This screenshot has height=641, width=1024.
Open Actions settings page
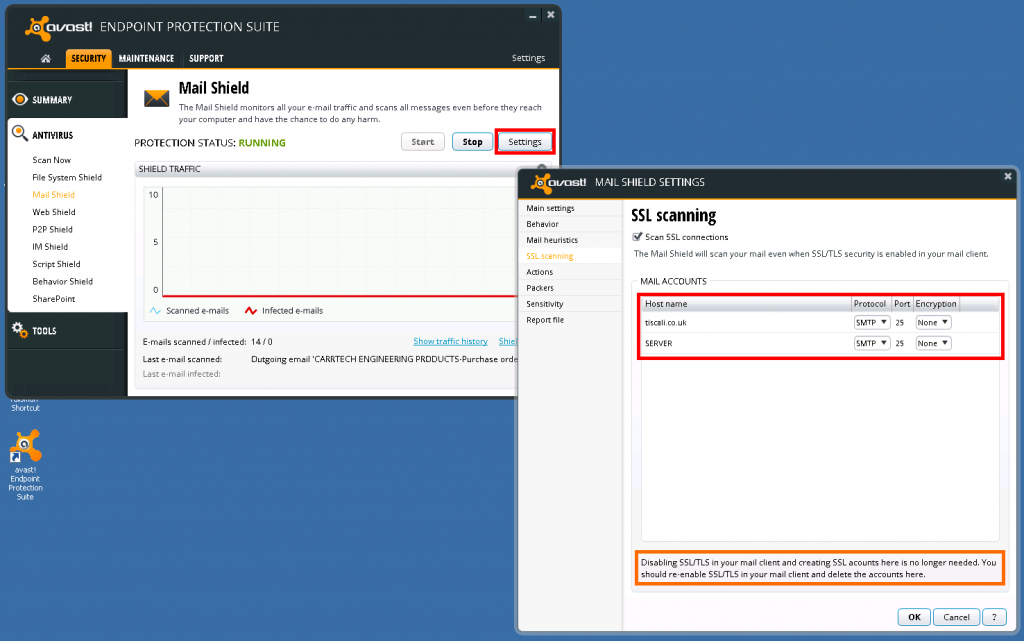coord(539,272)
